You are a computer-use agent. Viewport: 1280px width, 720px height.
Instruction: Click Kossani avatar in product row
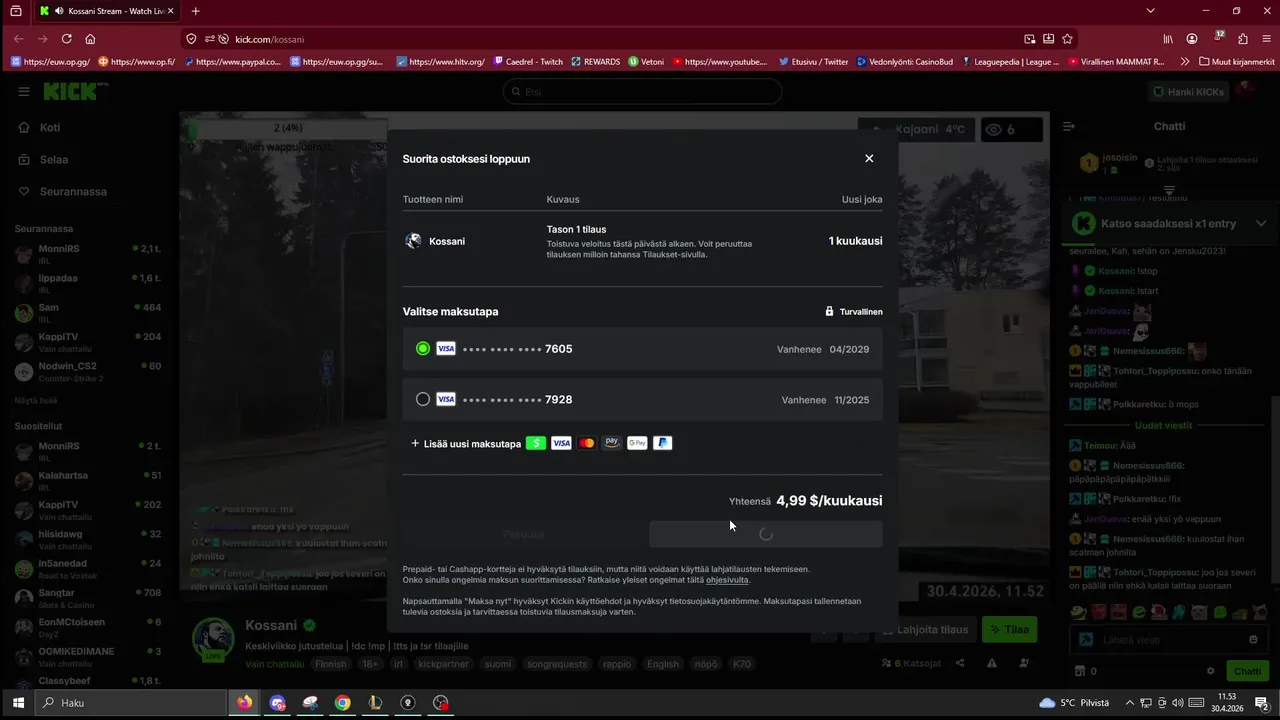point(413,241)
